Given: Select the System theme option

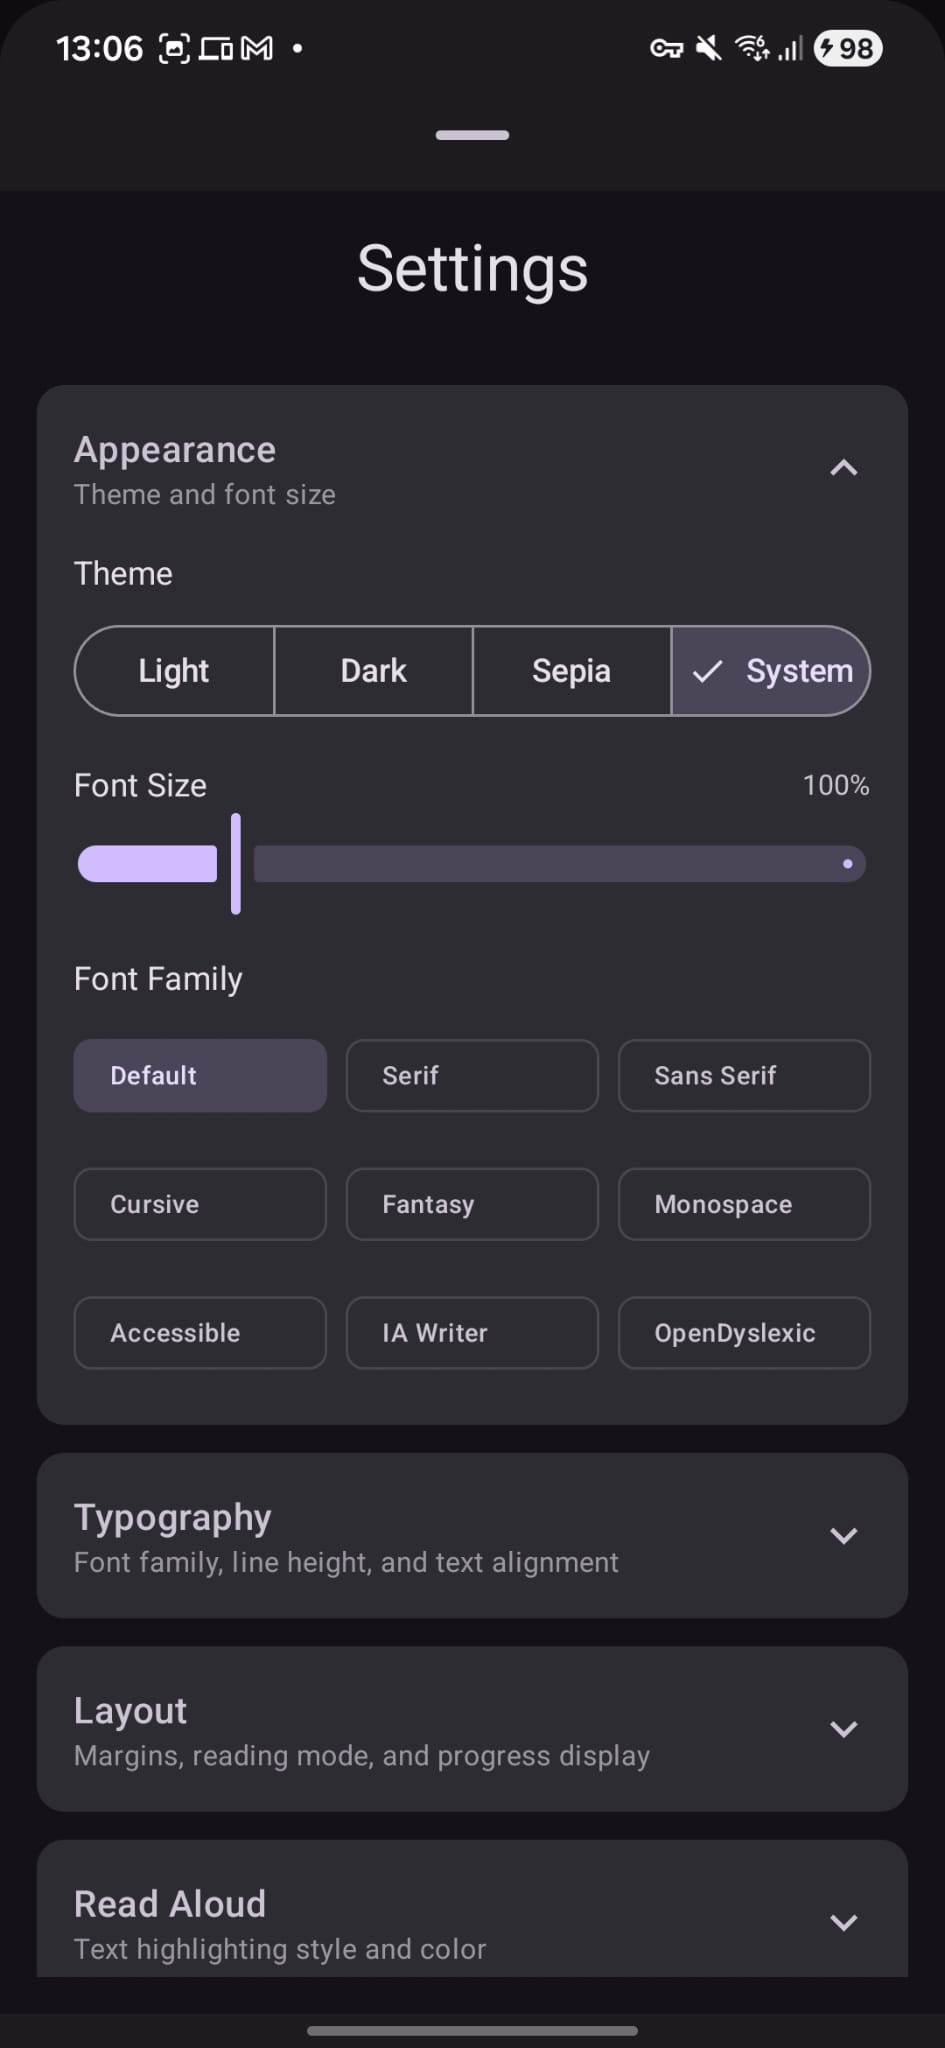Looking at the screenshot, I should (x=771, y=671).
